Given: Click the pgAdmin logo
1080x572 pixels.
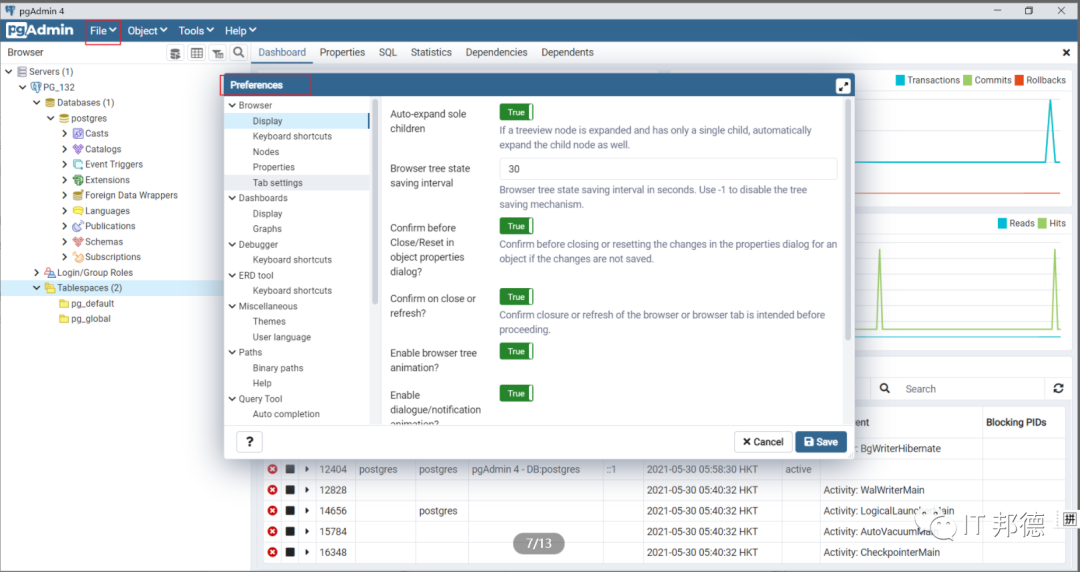Looking at the screenshot, I should pyautogui.click(x=40, y=30).
